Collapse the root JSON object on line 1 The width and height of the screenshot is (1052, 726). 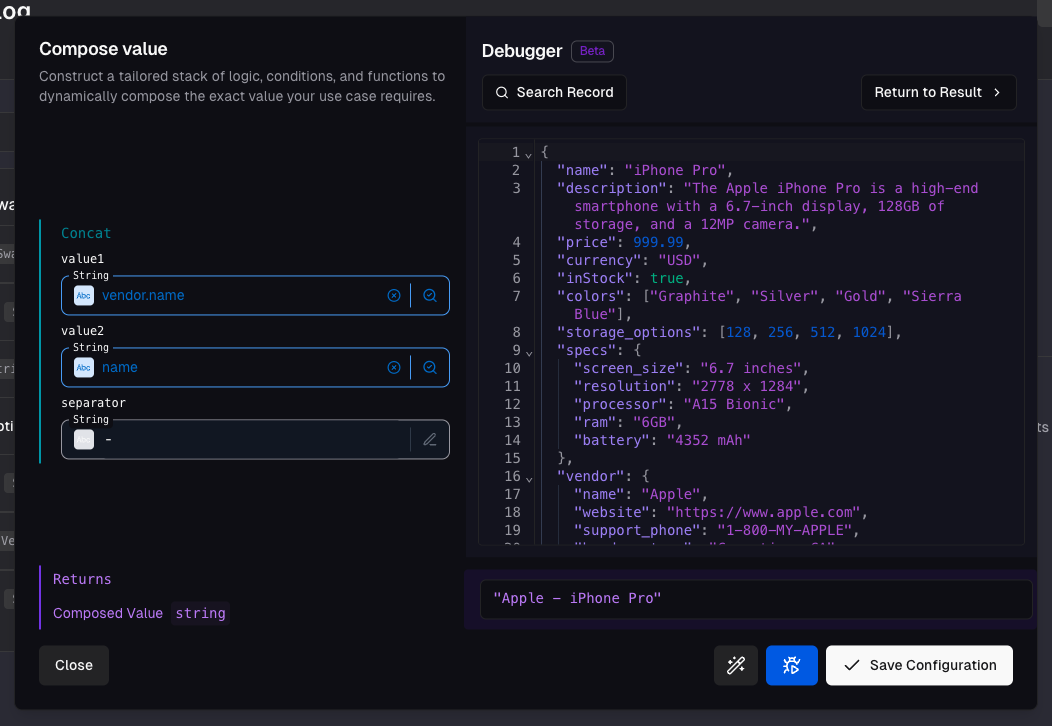[x=528, y=153]
